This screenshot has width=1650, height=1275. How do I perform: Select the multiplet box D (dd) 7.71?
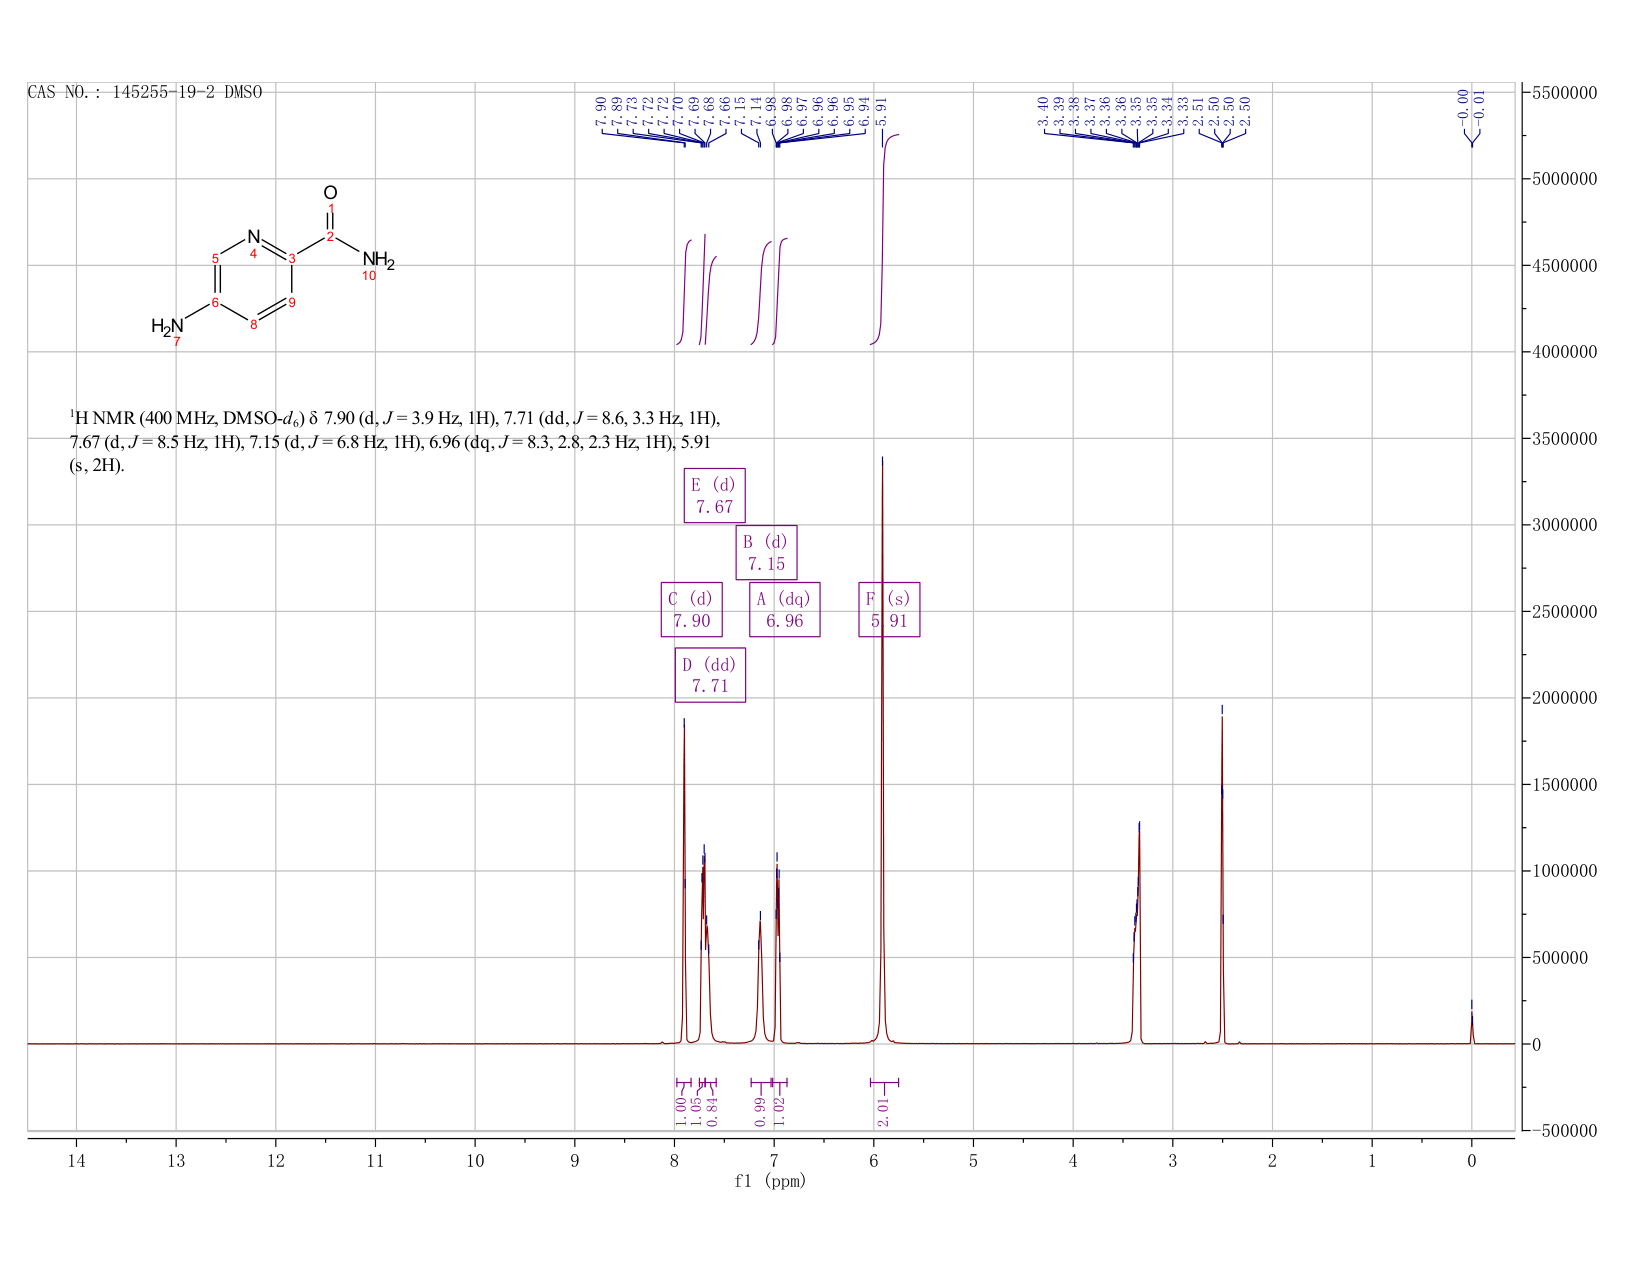(x=710, y=675)
